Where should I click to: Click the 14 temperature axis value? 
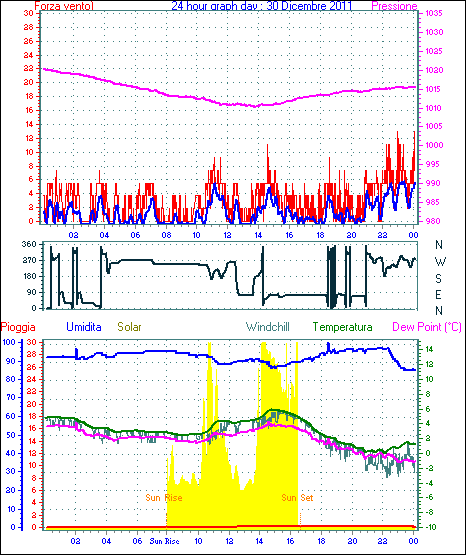pos(429,349)
